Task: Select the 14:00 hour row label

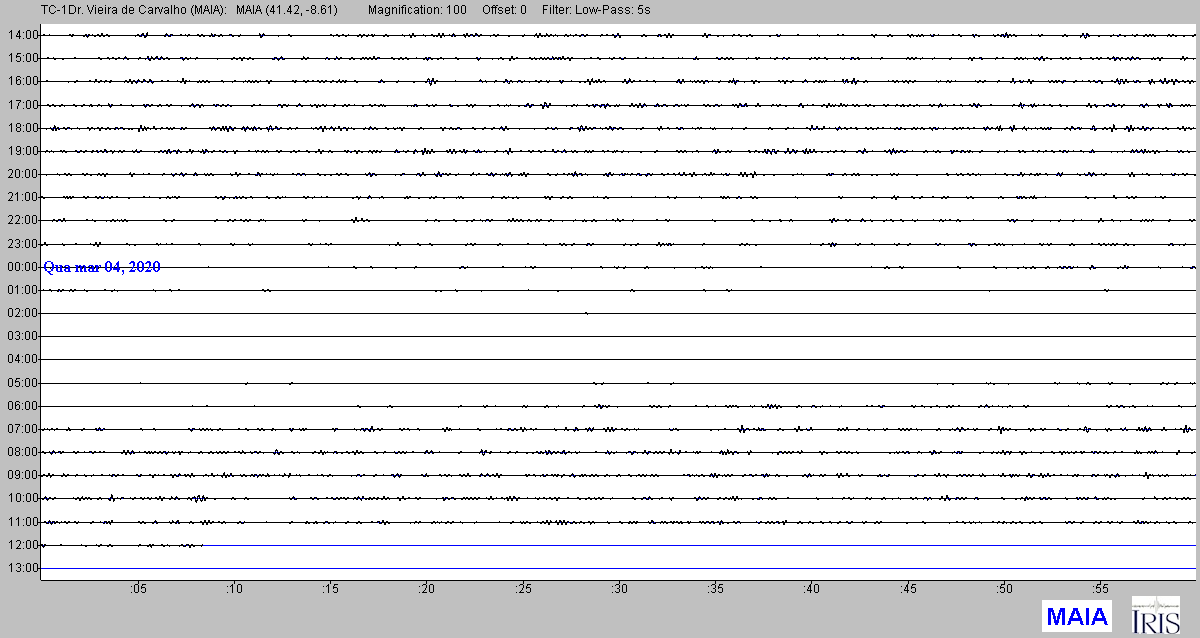Action: click(x=22, y=35)
